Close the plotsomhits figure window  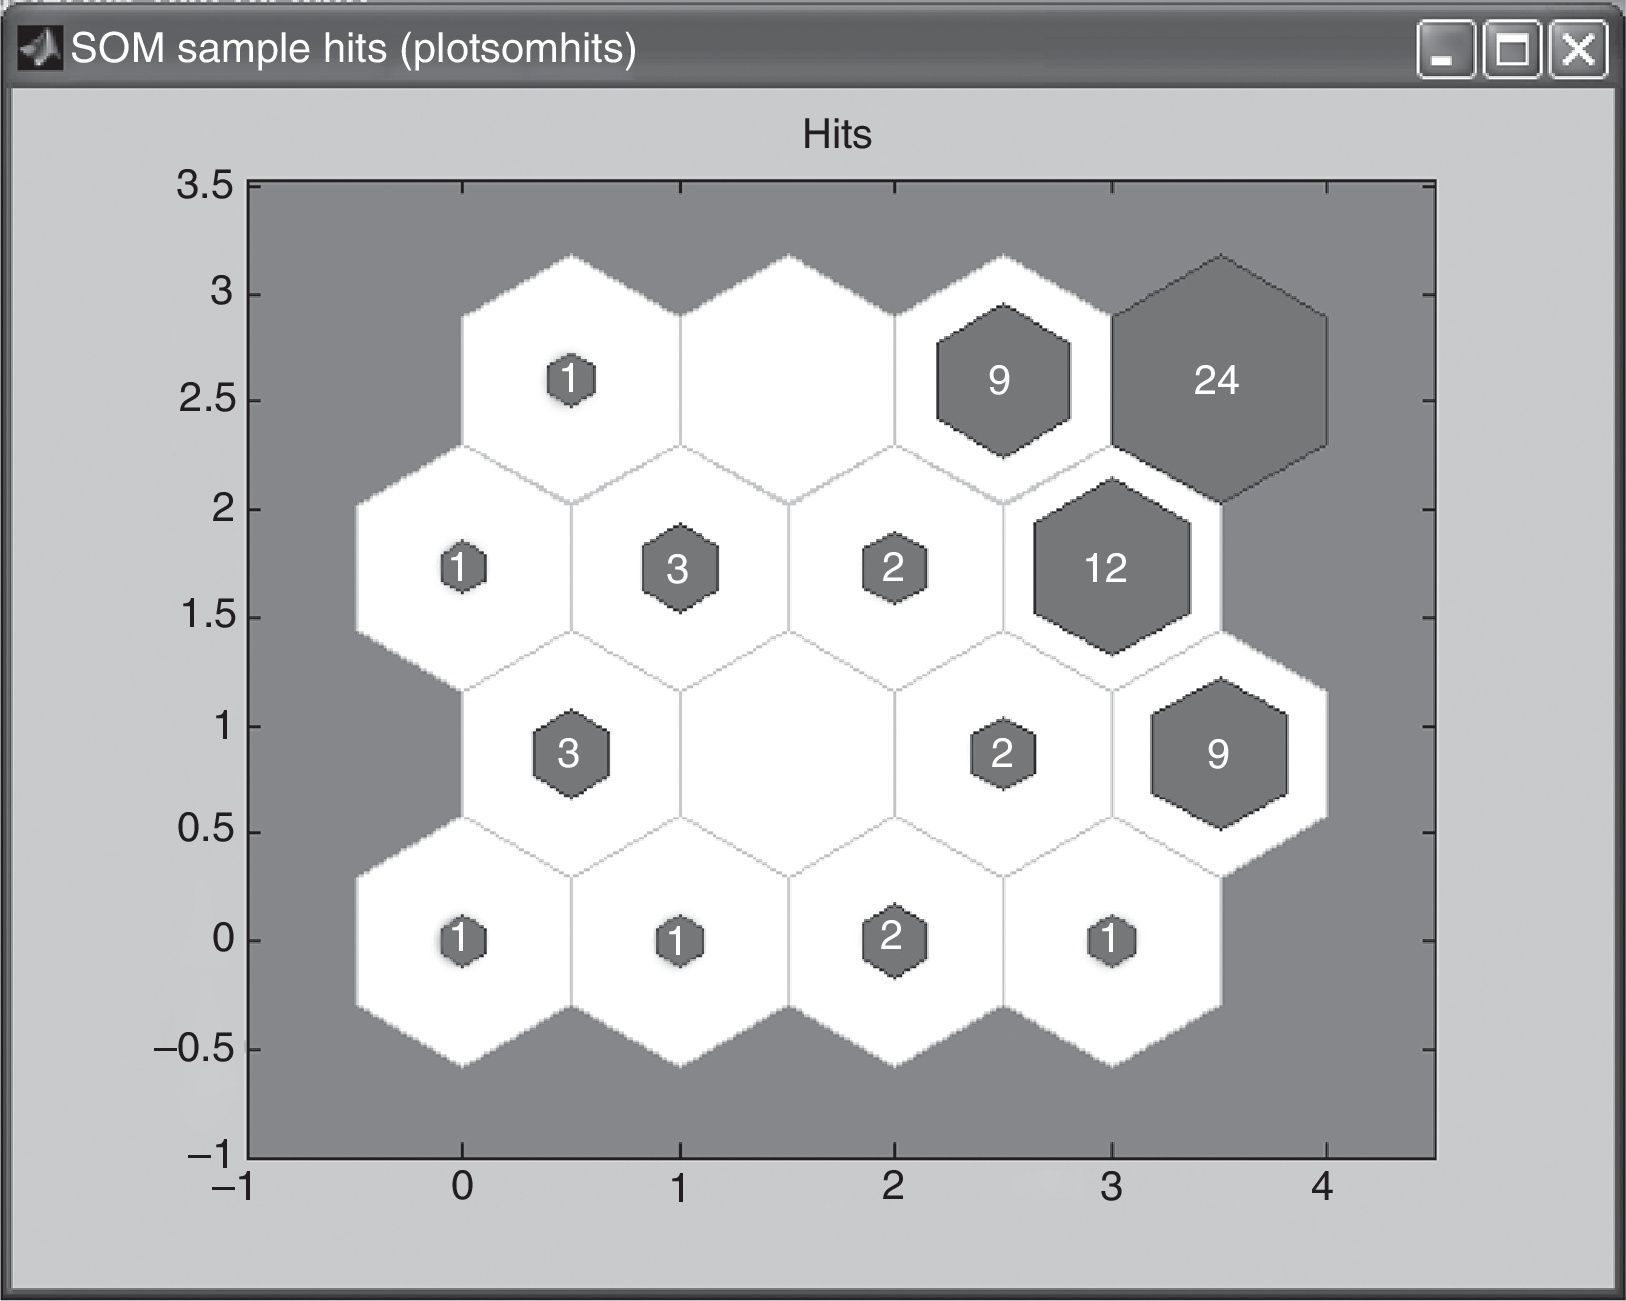[1577, 50]
